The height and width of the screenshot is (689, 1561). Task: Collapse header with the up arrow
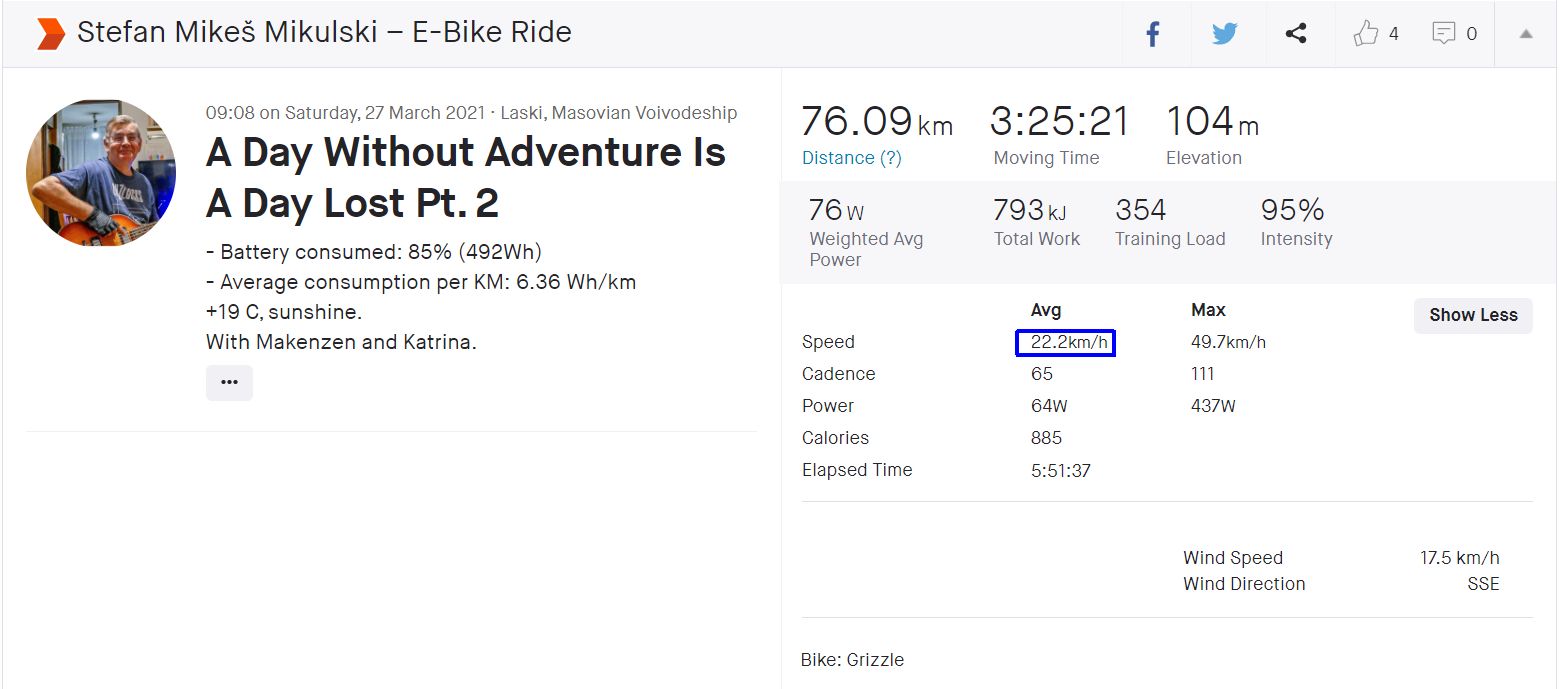click(1526, 34)
